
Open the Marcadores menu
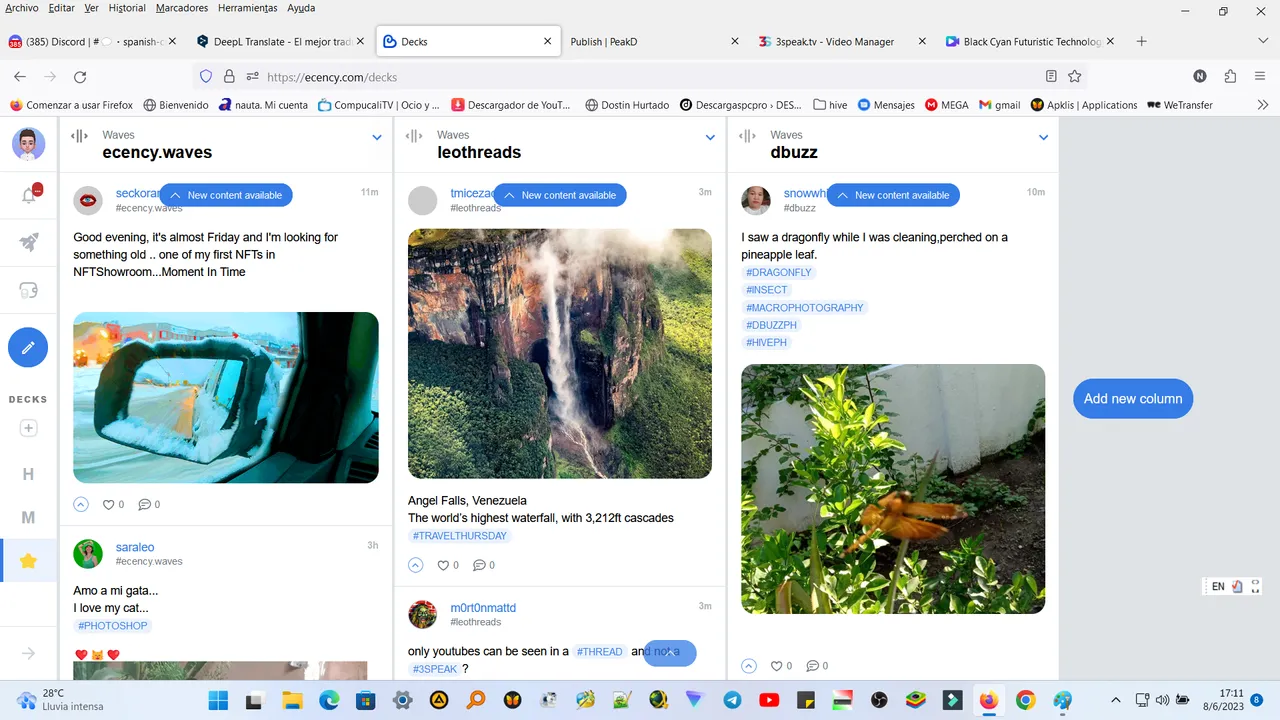pyautogui.click(x=182, y=8)
